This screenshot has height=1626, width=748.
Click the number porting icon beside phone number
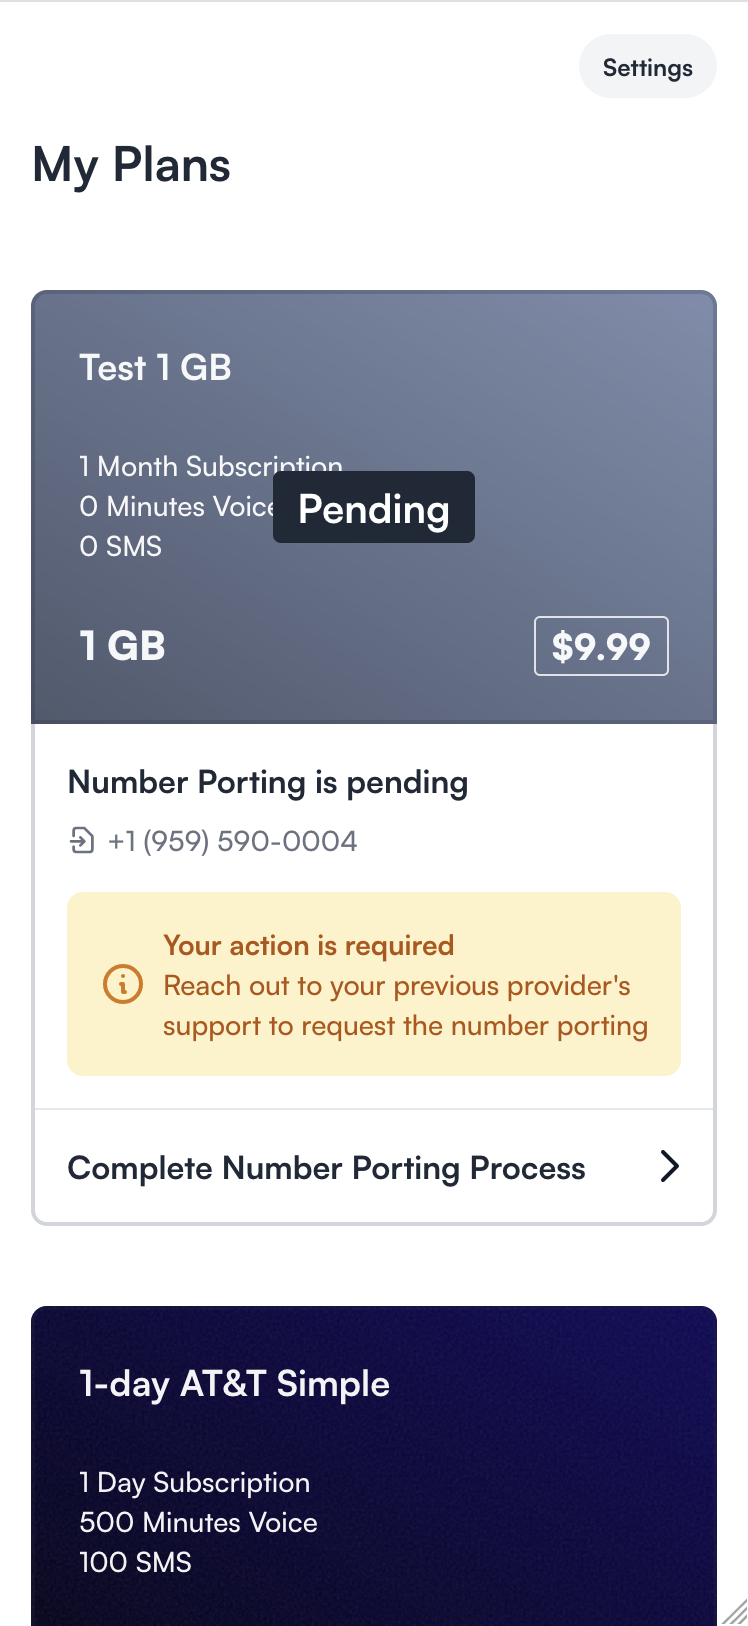(82, 841)
